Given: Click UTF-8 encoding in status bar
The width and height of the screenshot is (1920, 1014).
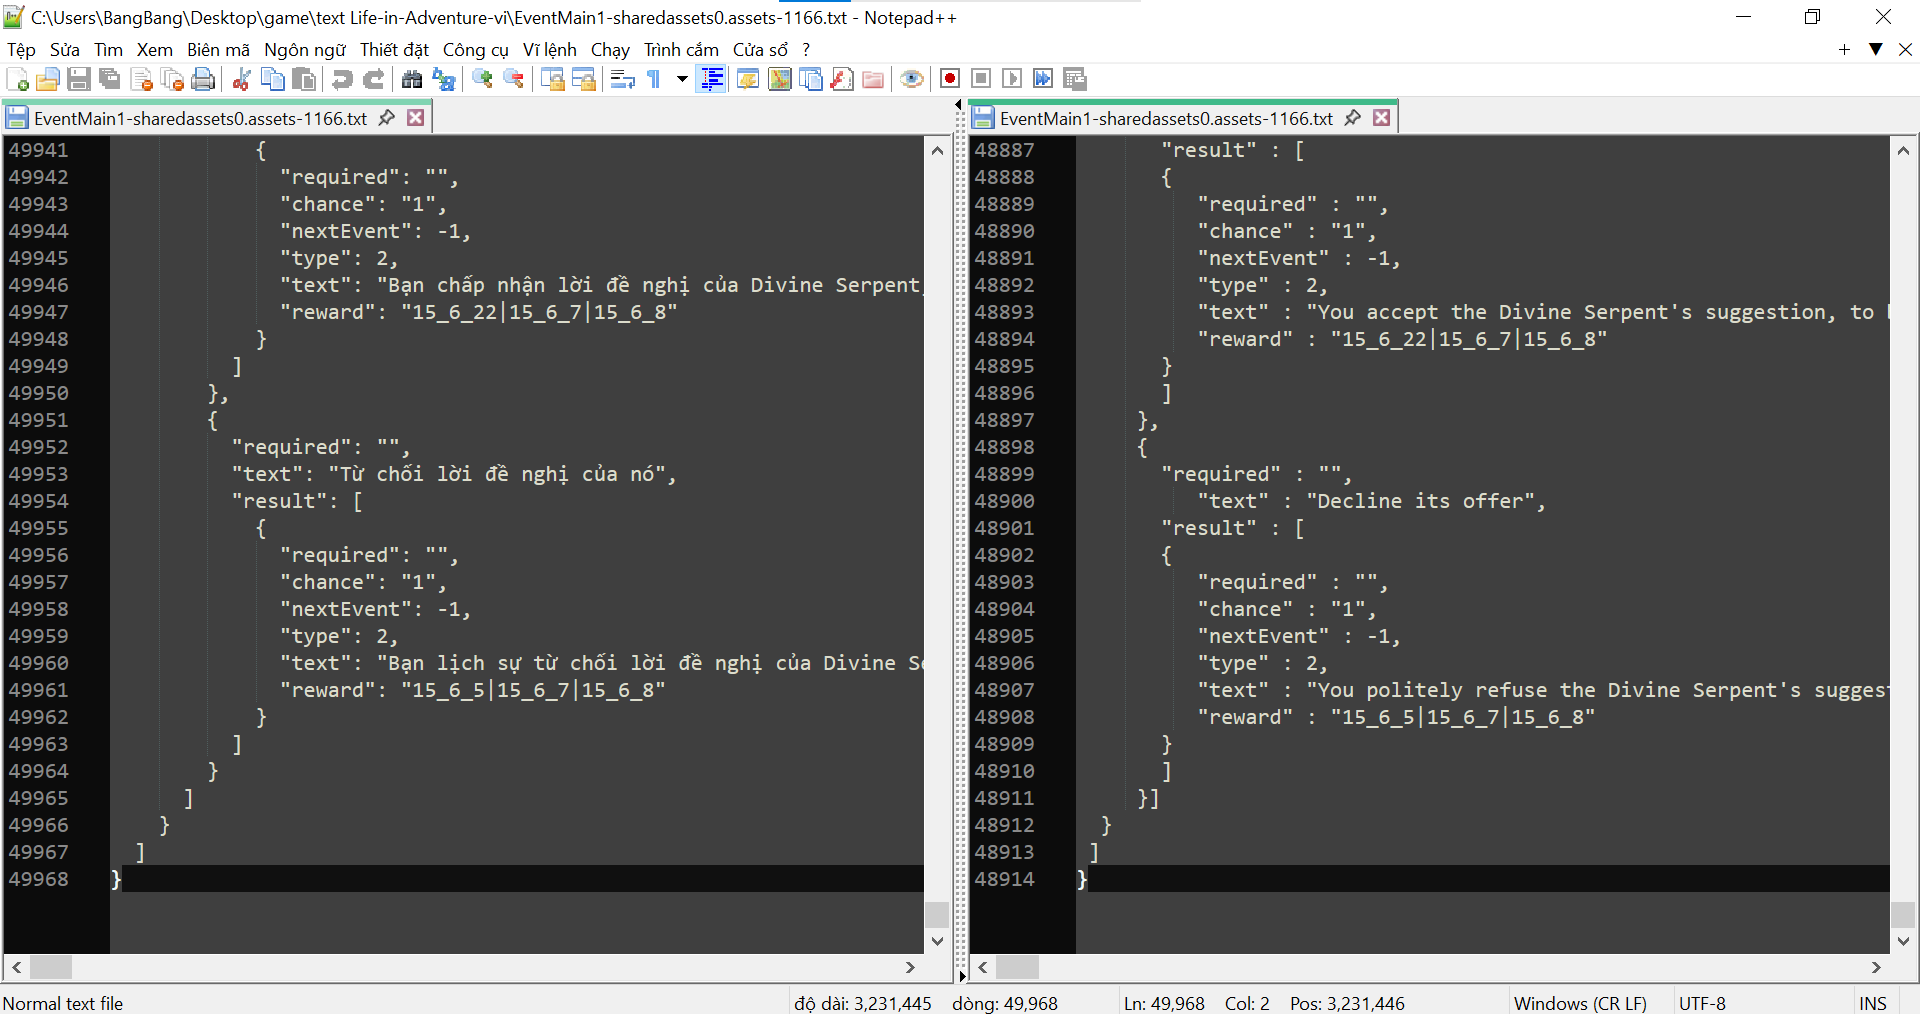Looking at the screenshot, I should pos(1702,1003).
